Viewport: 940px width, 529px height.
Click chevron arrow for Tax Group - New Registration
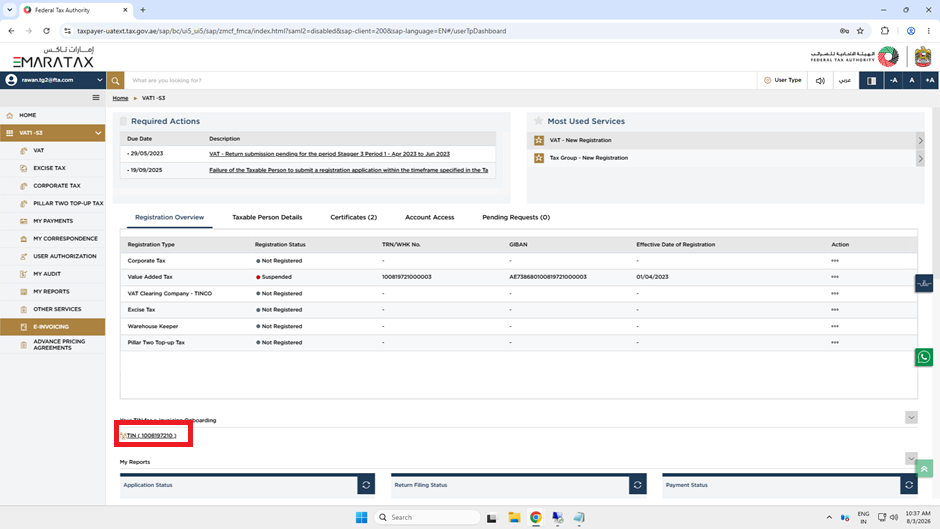920,158
